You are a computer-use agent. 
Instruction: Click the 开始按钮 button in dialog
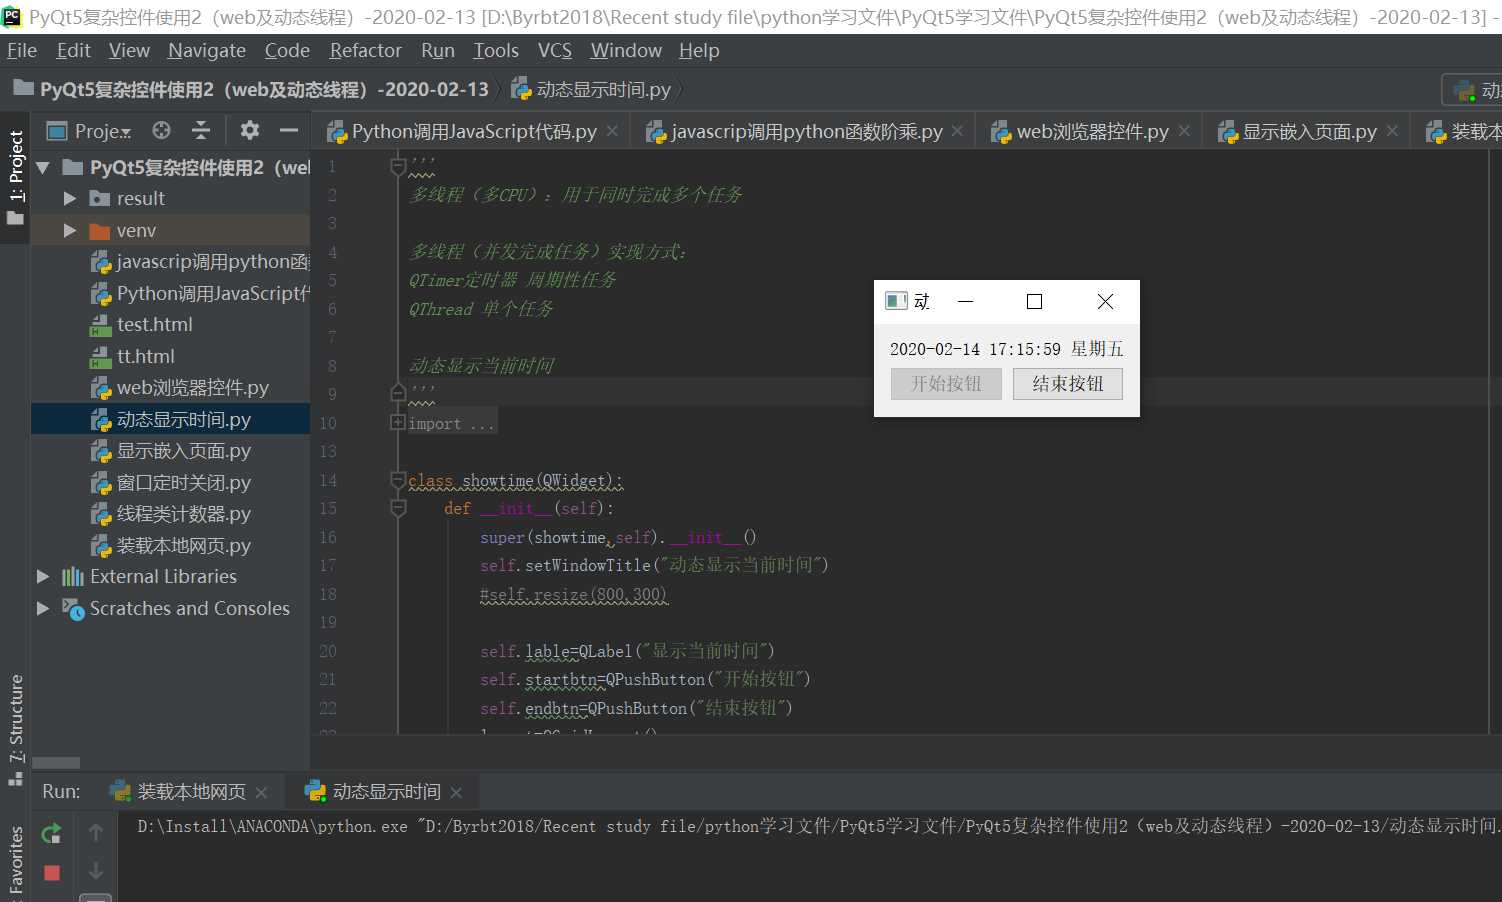(946, 384)
